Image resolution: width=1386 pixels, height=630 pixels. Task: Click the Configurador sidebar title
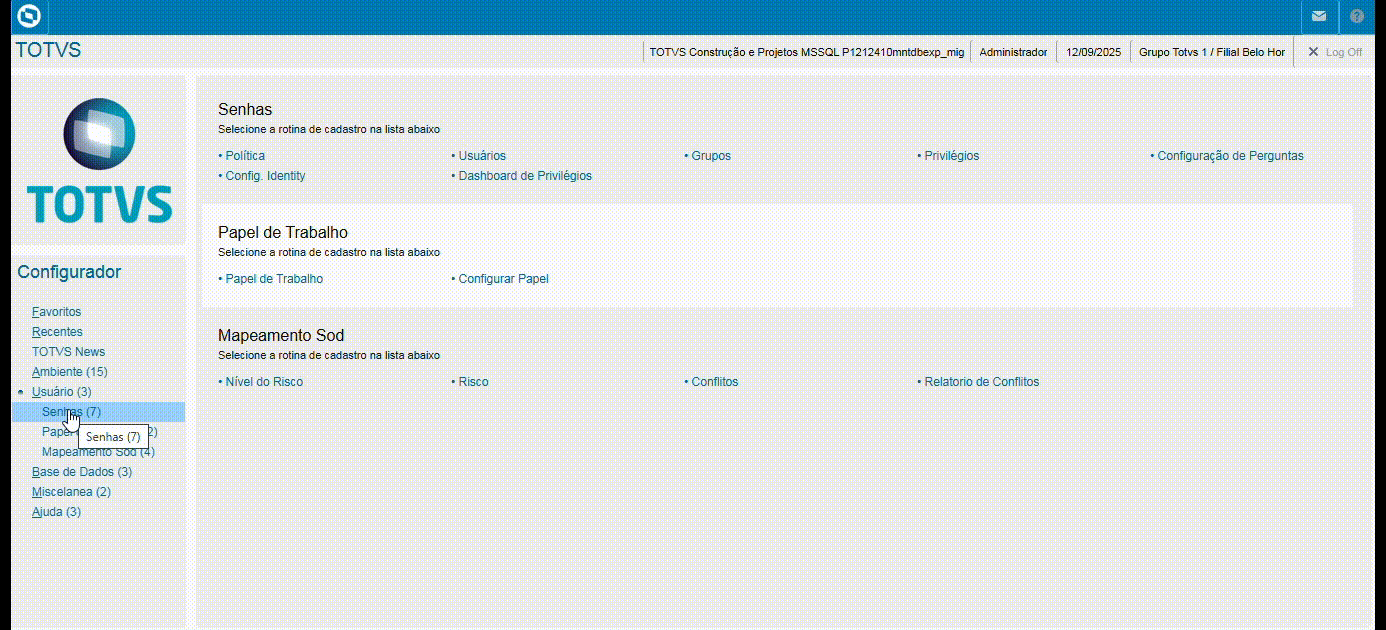point(69,272)
